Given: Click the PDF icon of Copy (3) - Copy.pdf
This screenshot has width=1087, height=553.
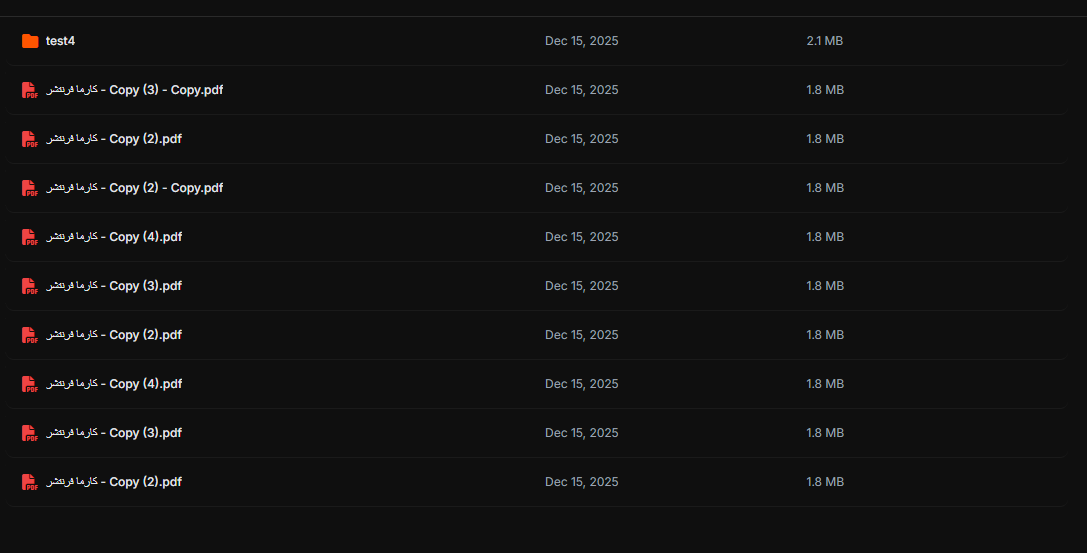Looking at the screenshot, I should [30, 90].
